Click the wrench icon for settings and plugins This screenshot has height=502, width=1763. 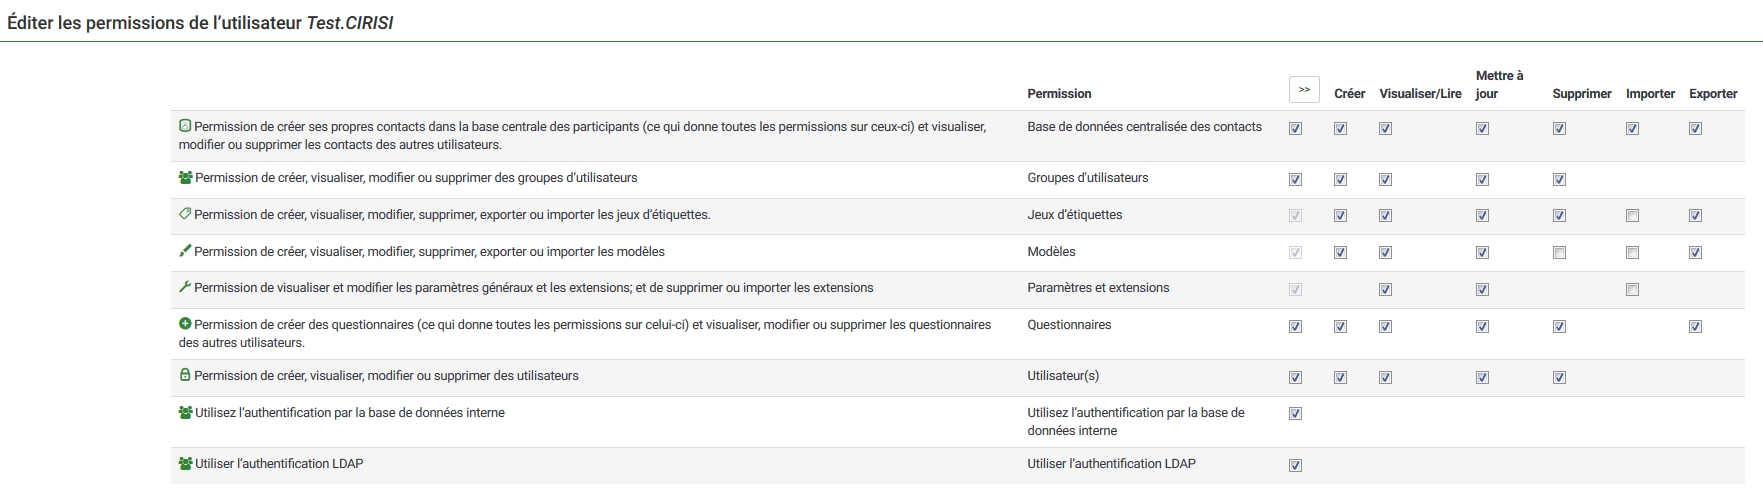(x=185, y=287)
